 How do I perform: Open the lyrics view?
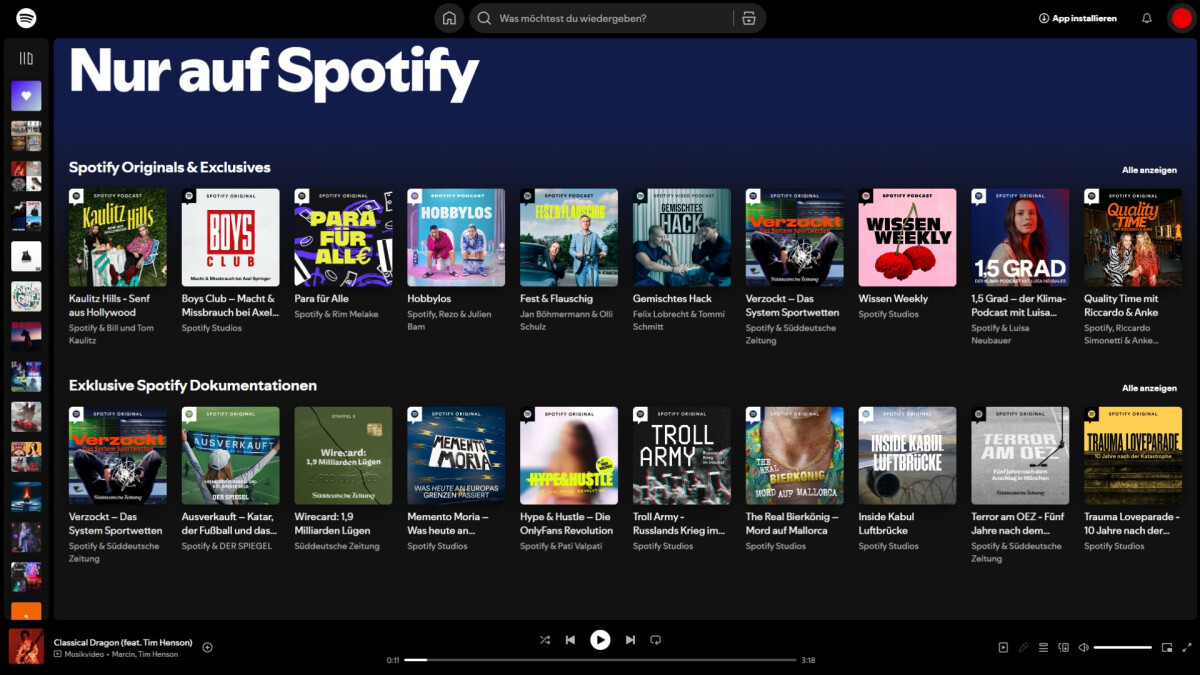pos(1022,647)
